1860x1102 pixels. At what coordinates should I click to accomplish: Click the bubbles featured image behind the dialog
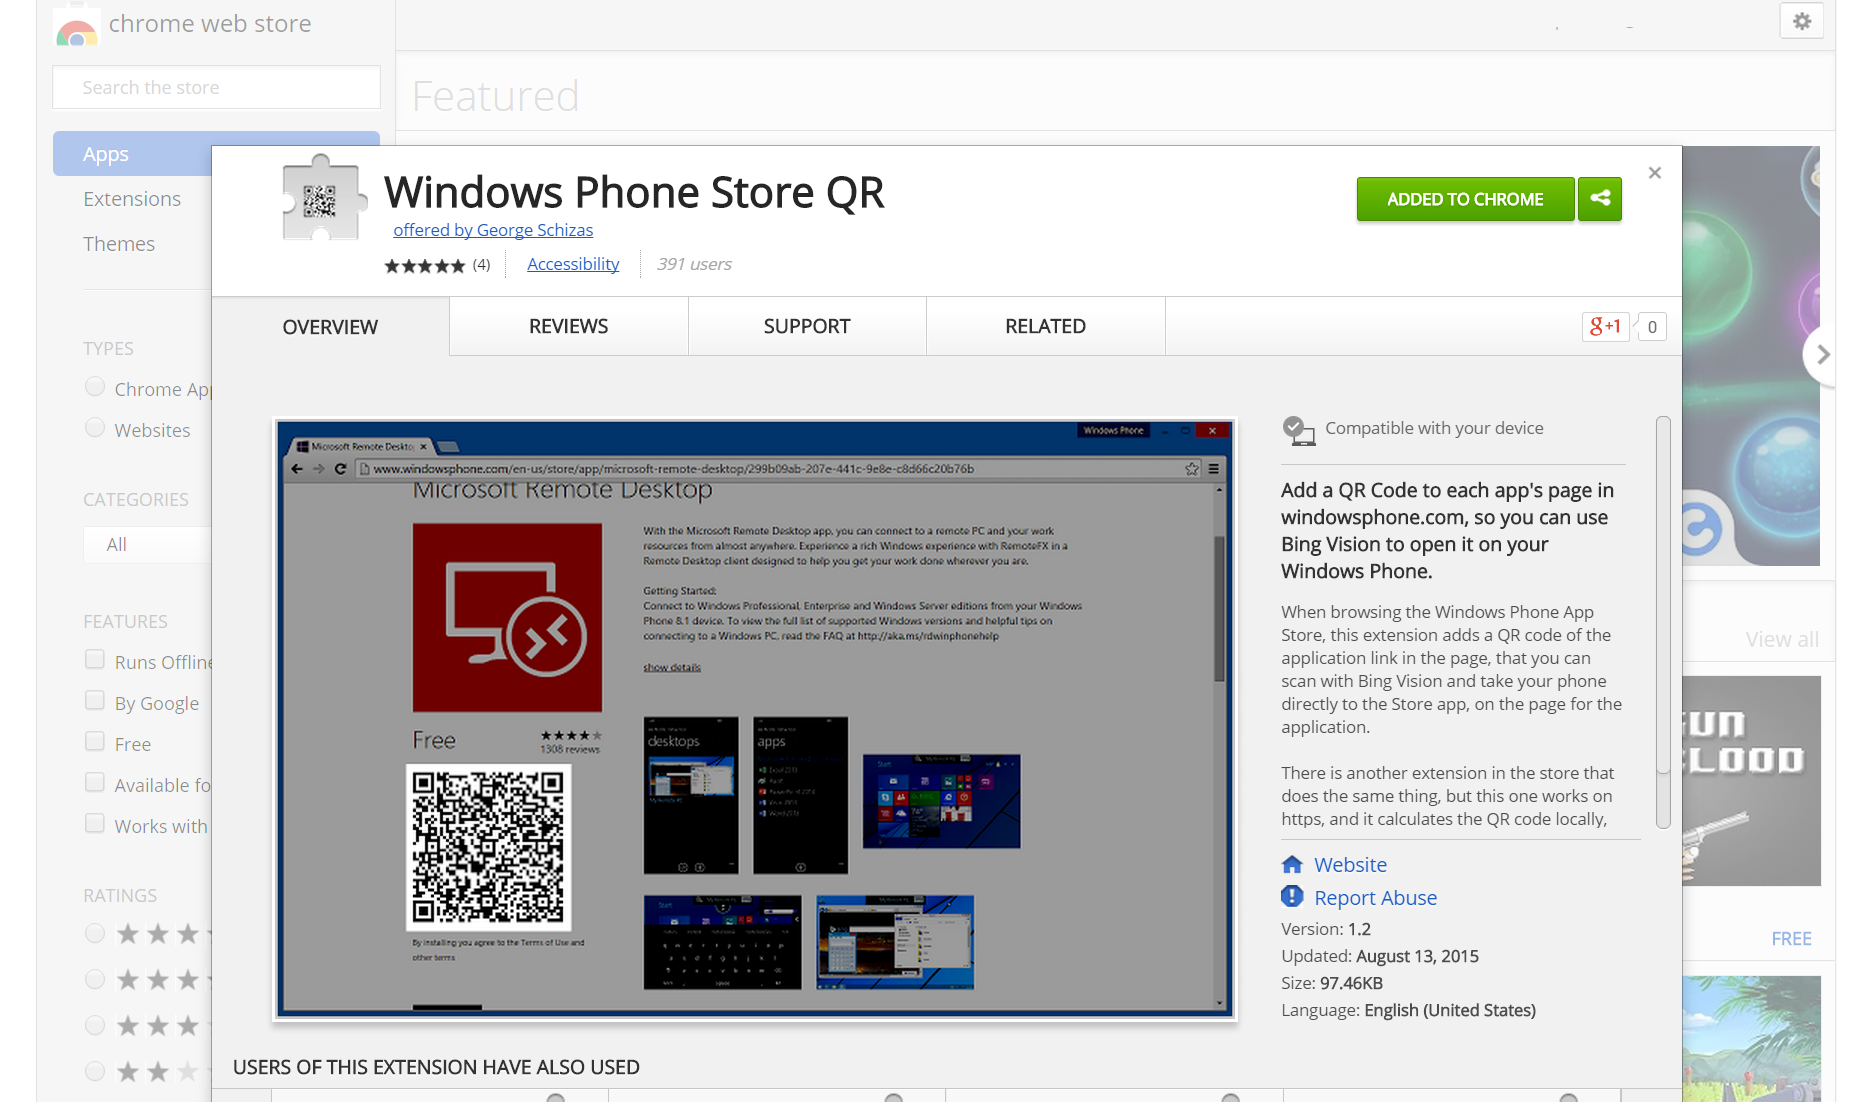1751,356
